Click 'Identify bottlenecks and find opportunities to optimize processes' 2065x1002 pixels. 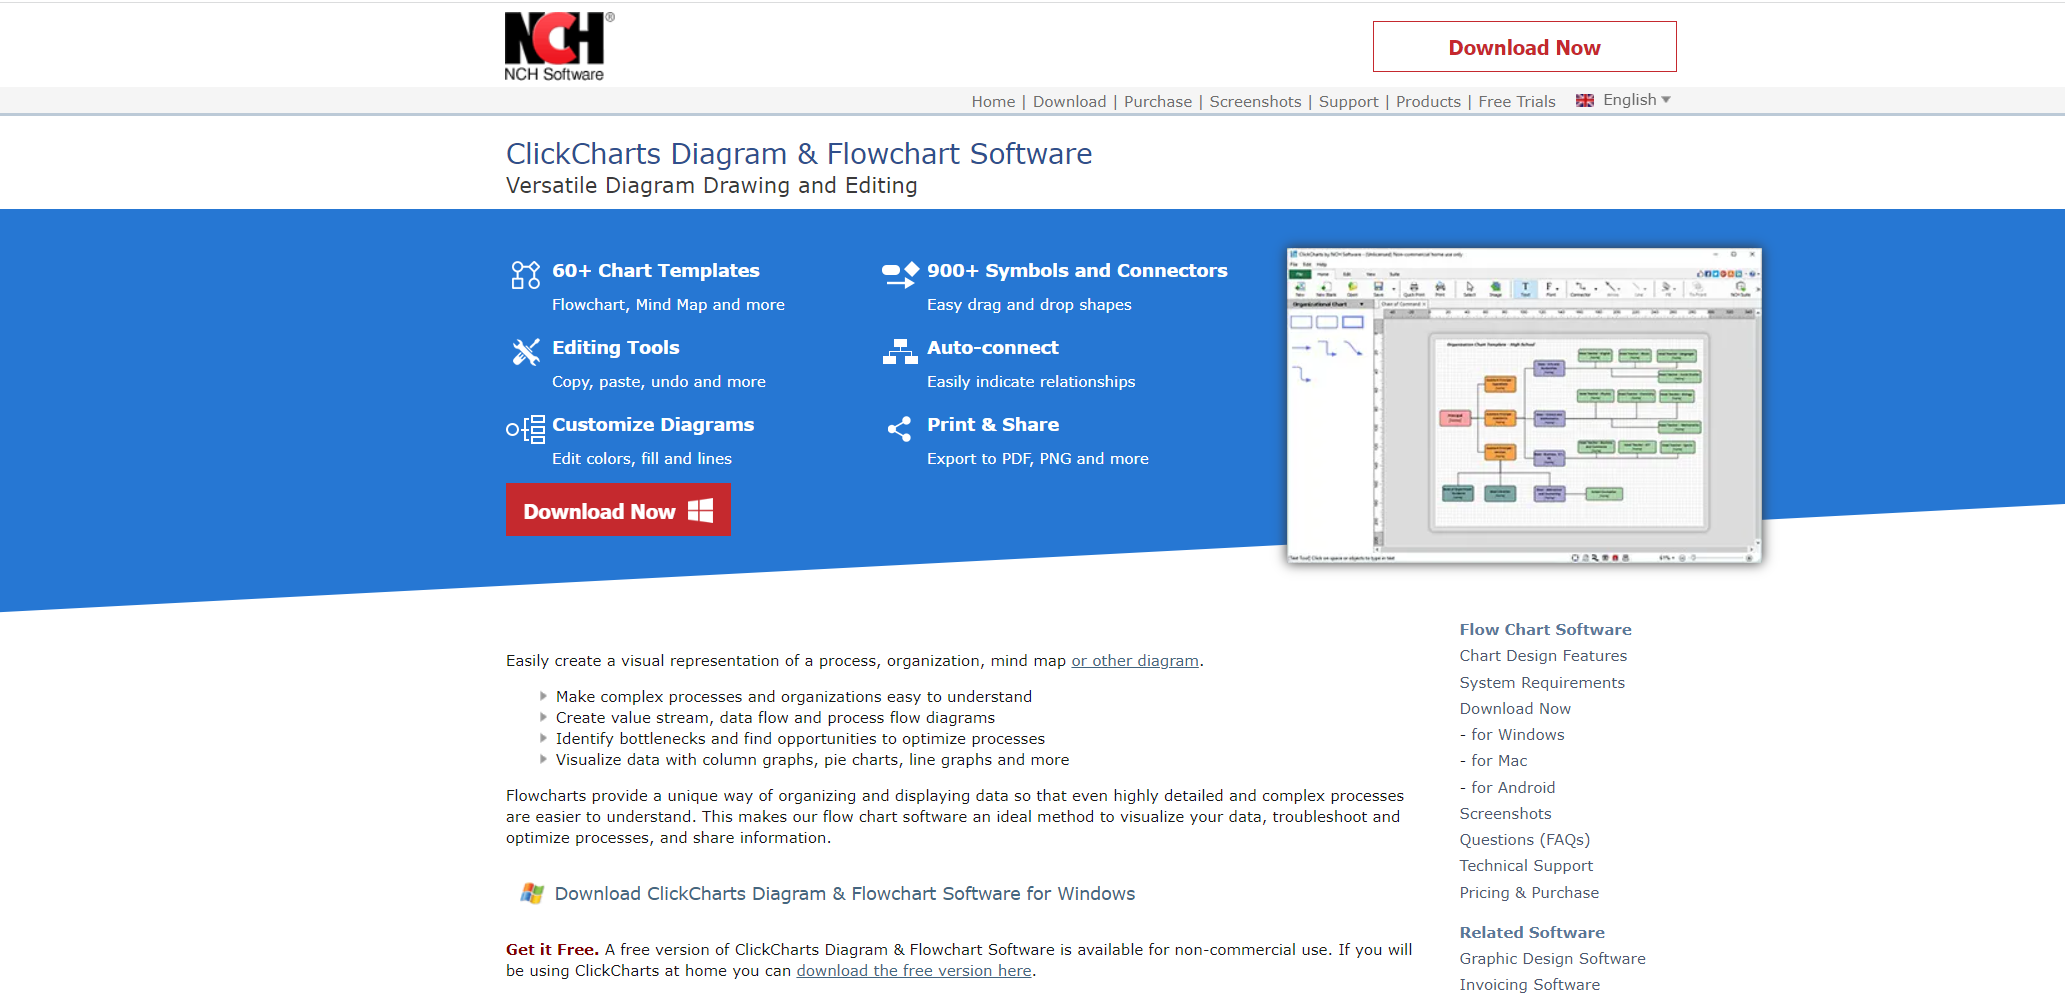[x=800, y=739]
